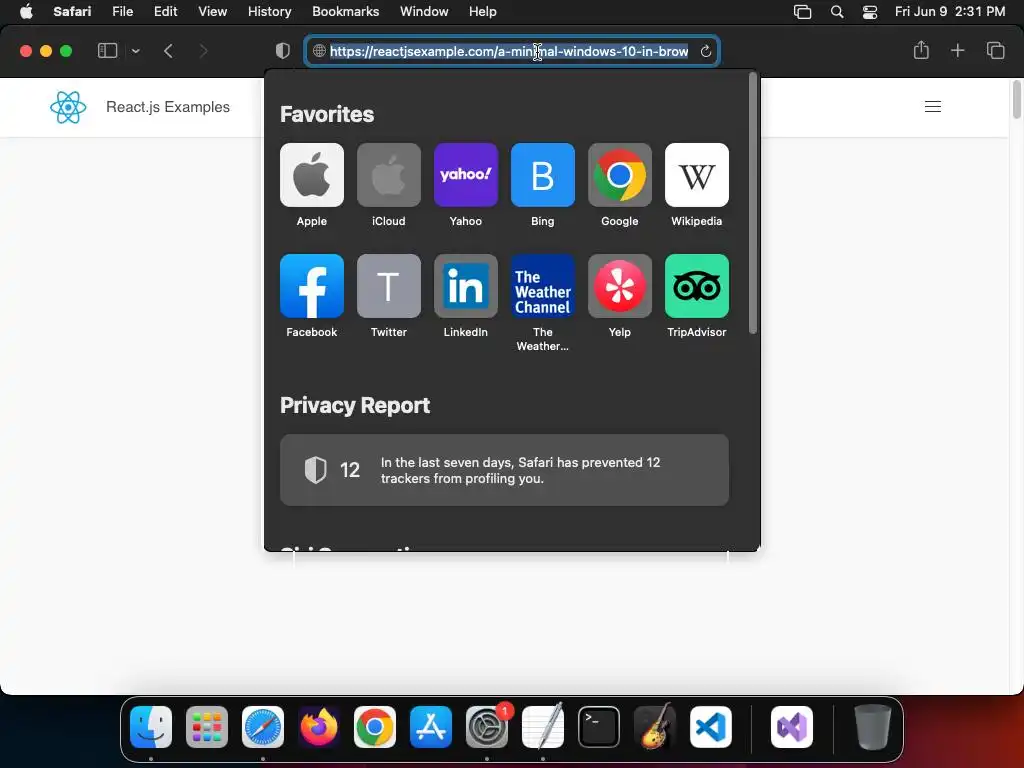Open the Edit menu
The width and height of the screenshot is (1024, 768).
pos(165,12)
